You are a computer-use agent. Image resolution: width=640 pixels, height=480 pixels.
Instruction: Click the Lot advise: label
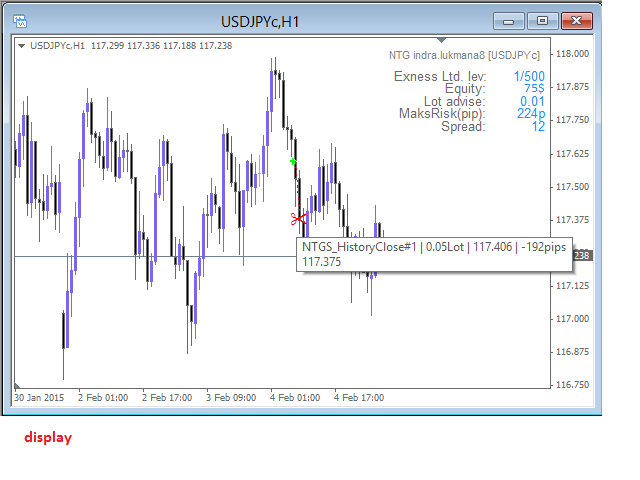pyautogui.click(x=455, y=101)
